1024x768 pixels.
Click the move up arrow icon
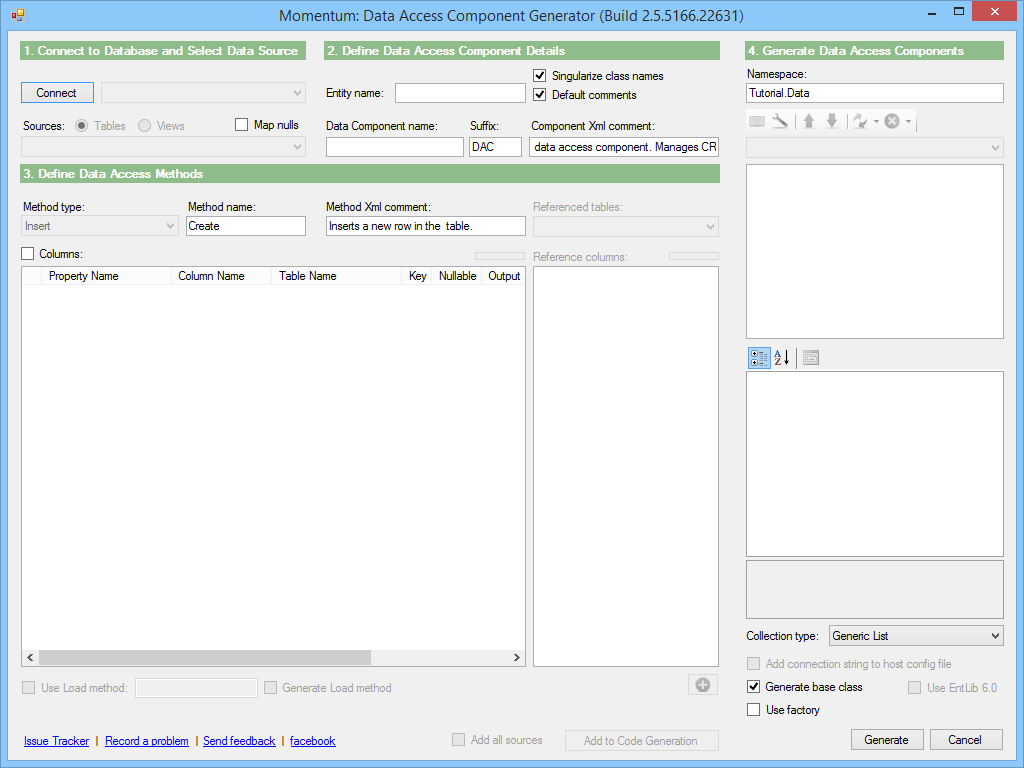pyautogui.click(x=809, y=121)
